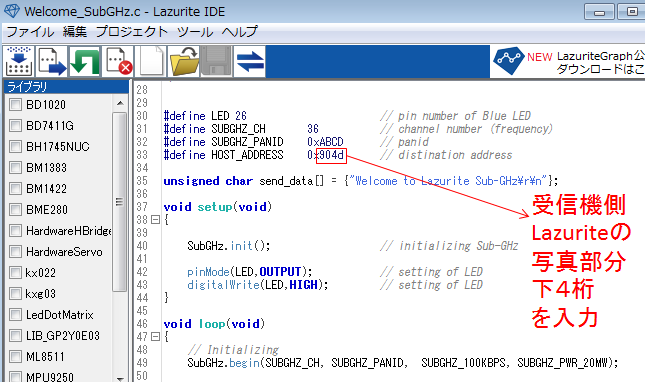
Task: Click the ライブラリ panel header
Action: click(66, 87)
